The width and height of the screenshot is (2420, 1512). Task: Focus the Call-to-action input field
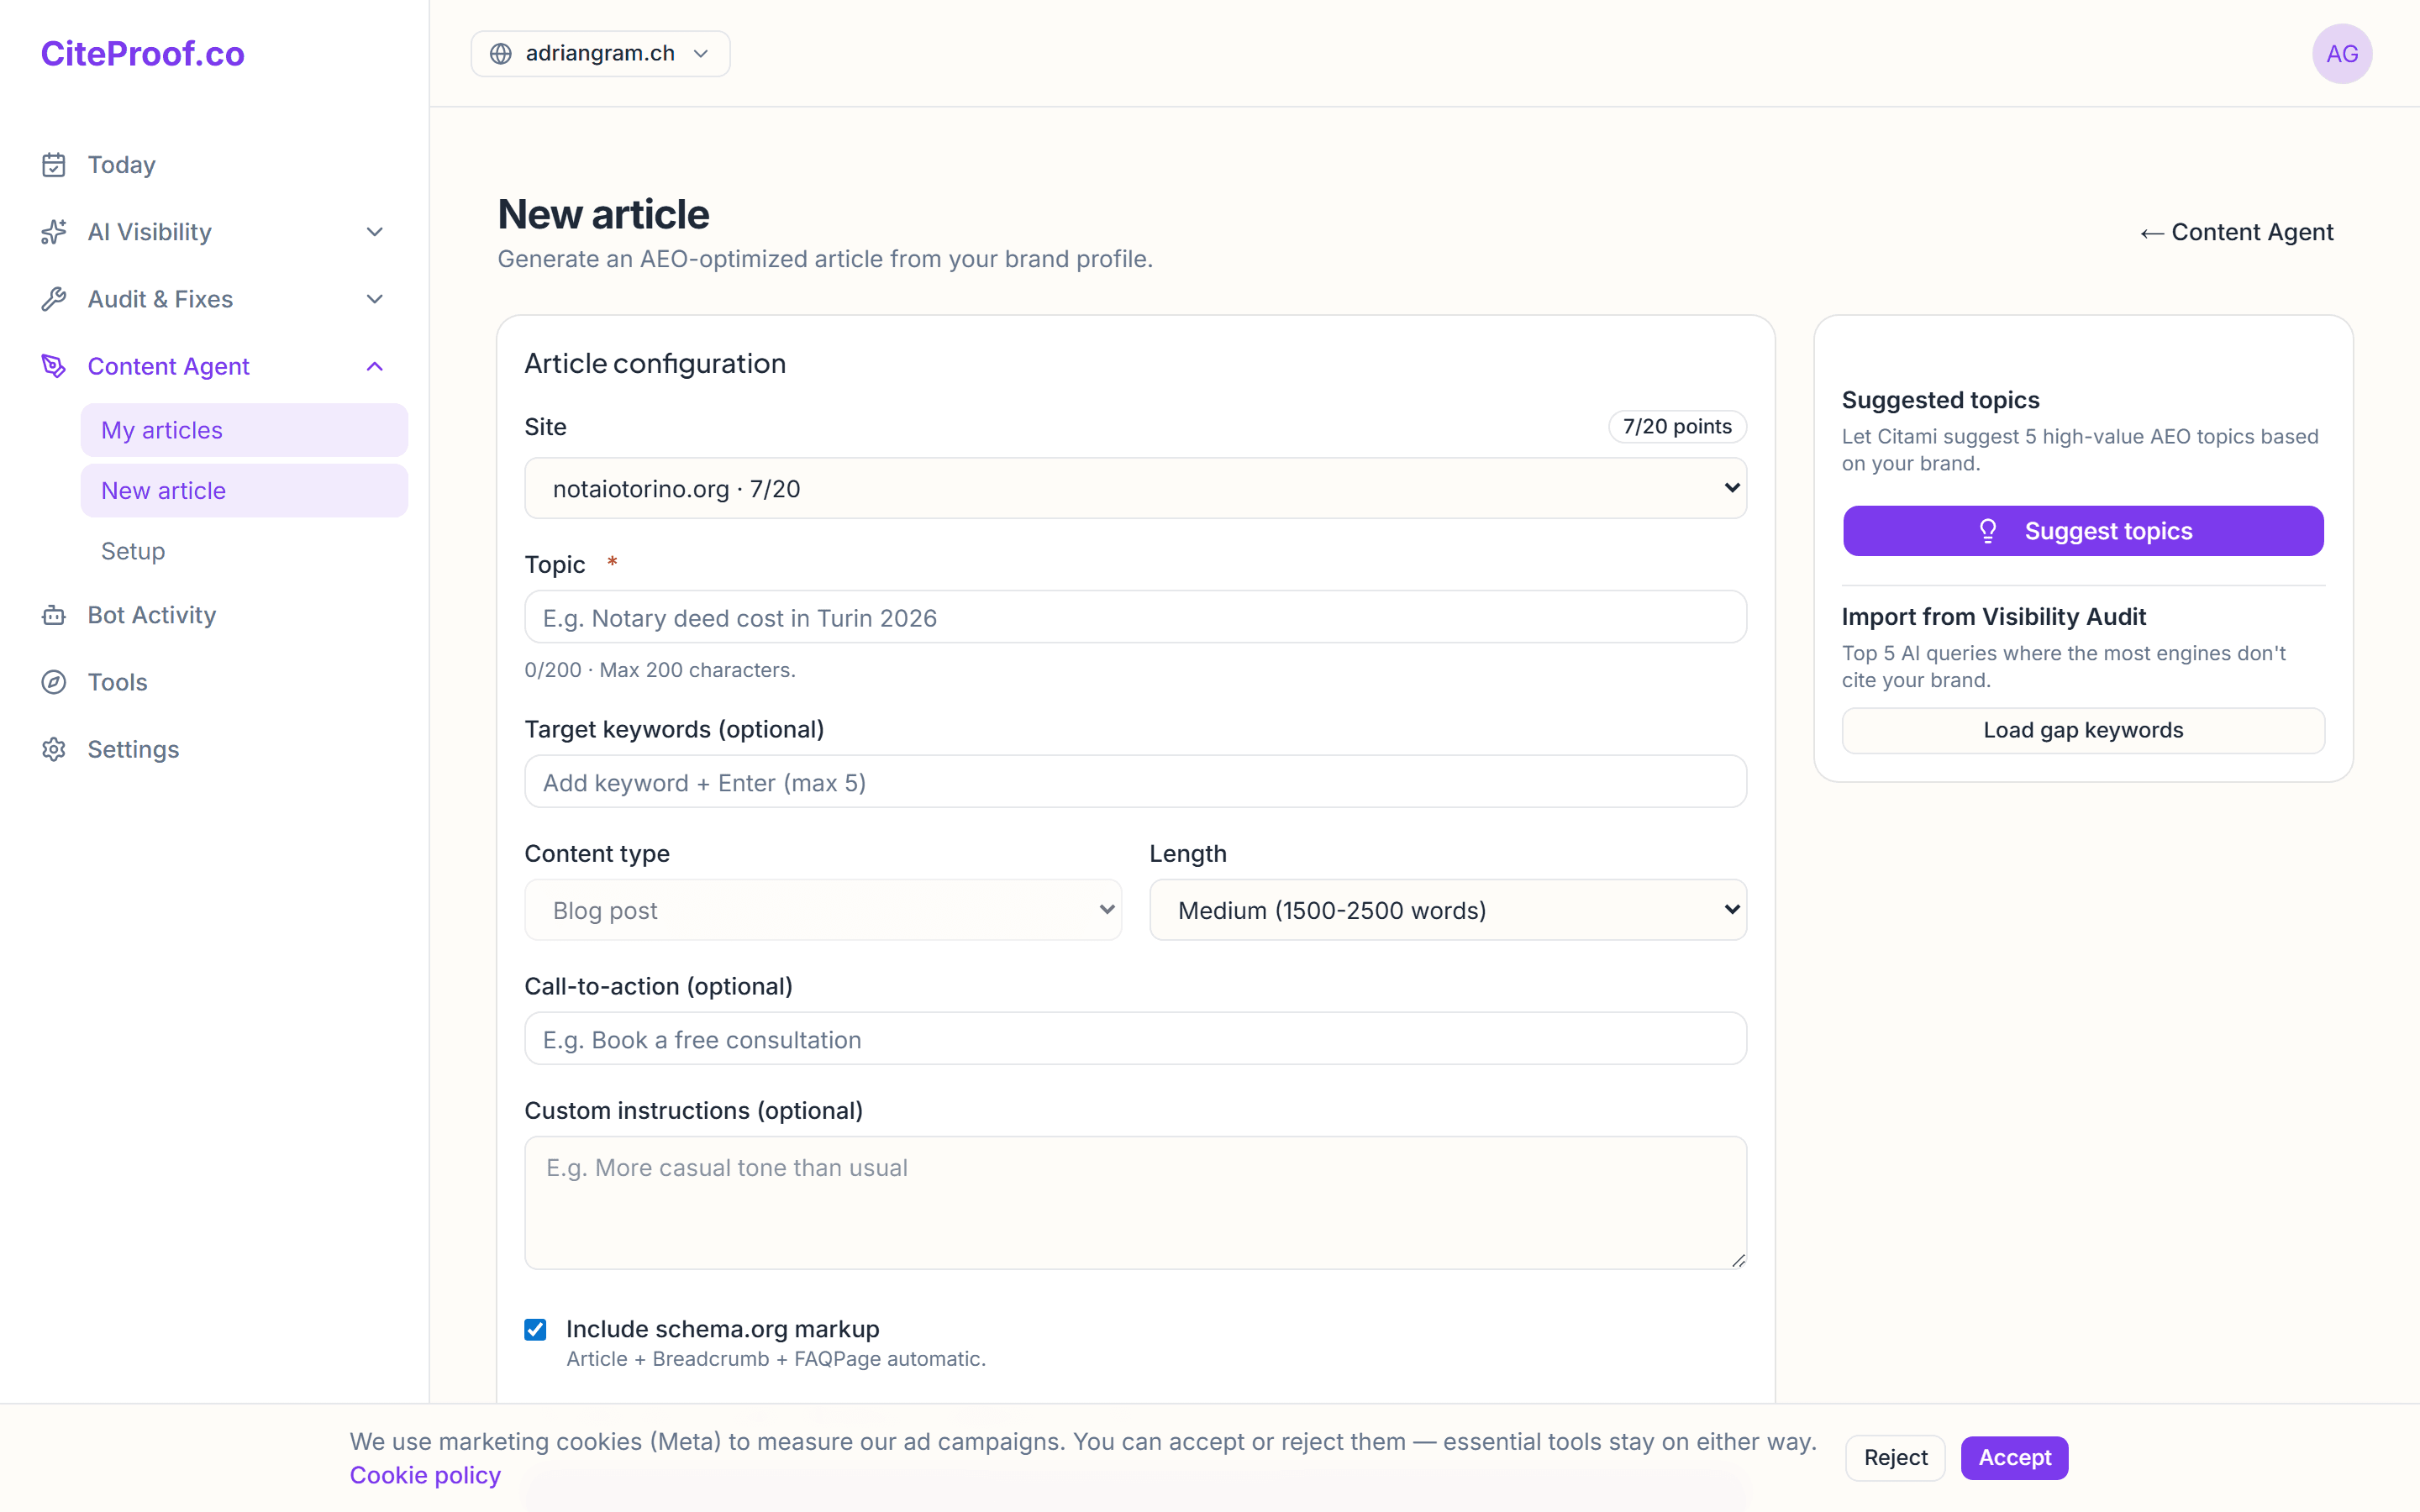(1135, 1039)
